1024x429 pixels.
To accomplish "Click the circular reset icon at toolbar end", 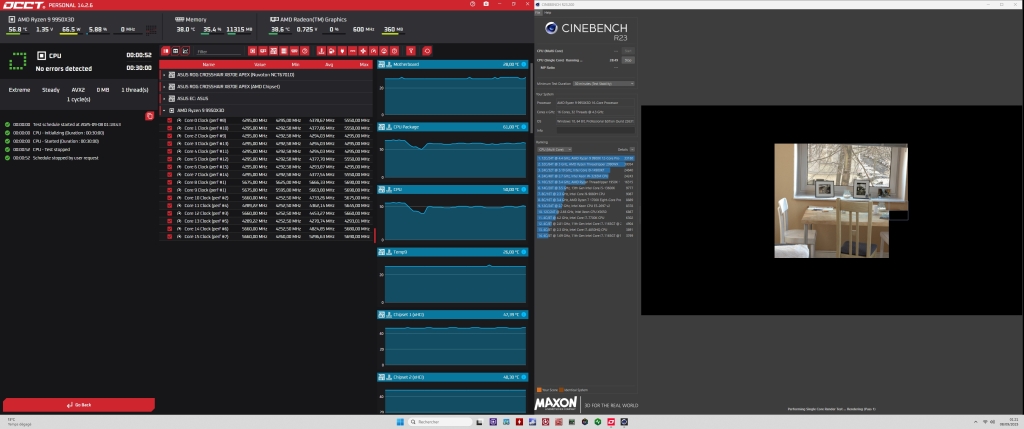I will [426, 51].
